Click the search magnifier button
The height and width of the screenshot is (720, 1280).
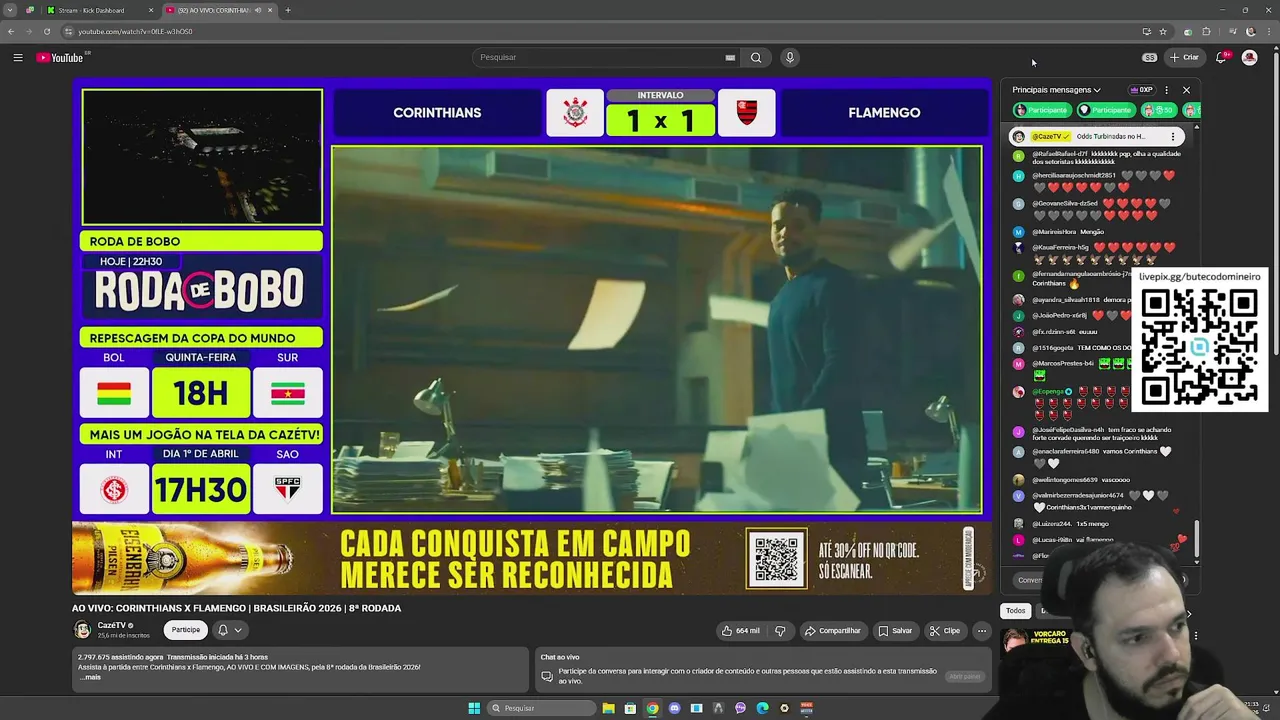pos(756,57)
